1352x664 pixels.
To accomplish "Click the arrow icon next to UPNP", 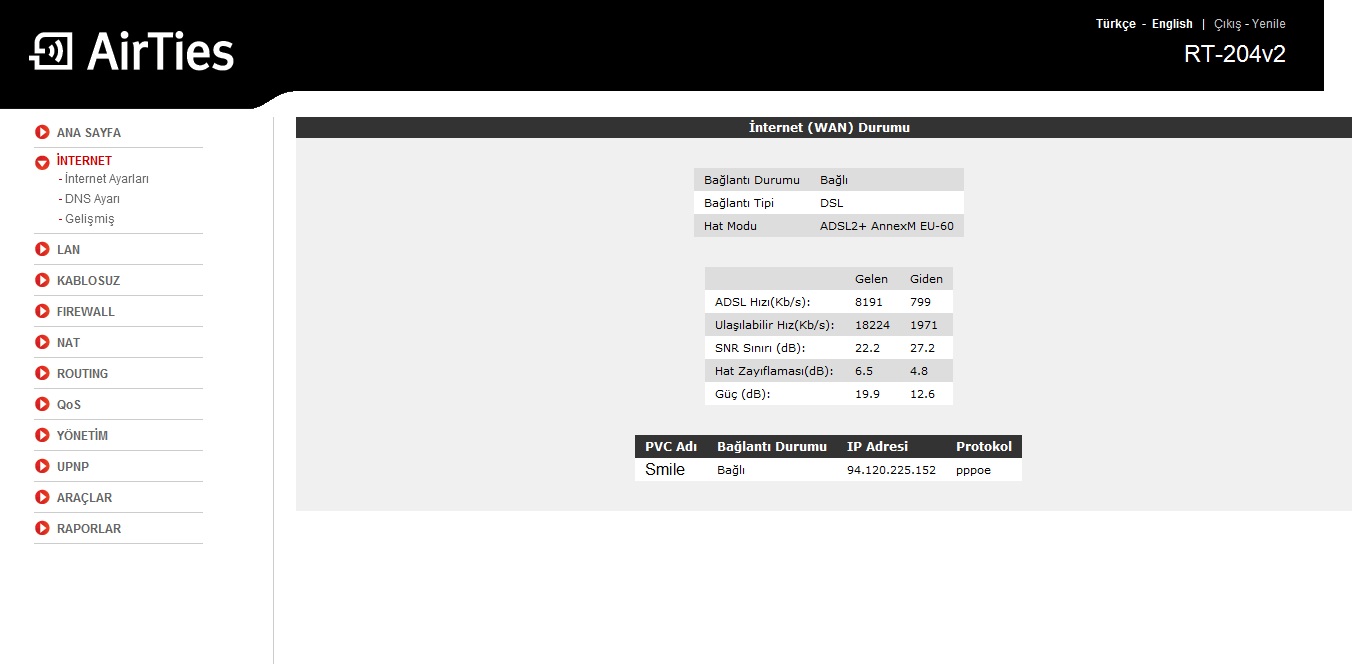I will point(42,466).
